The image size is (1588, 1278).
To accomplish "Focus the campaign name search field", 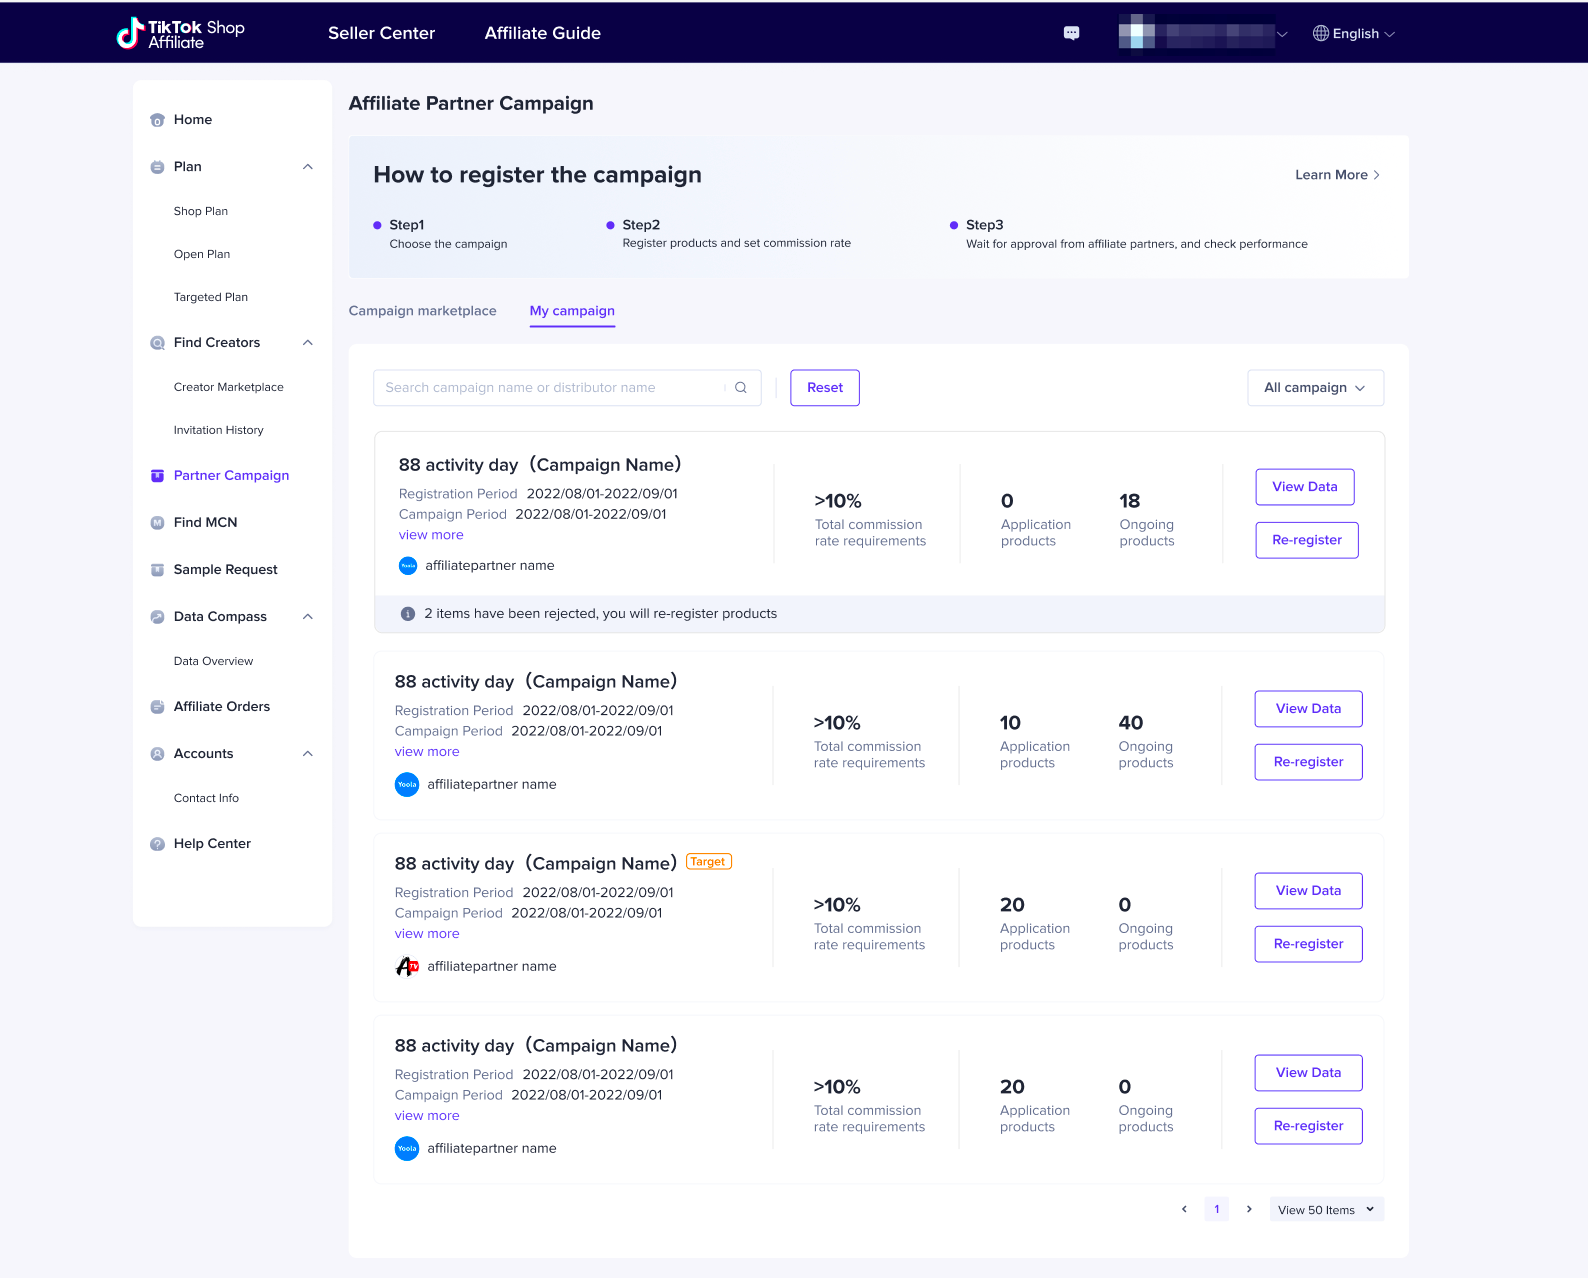I will click(550, 388).
